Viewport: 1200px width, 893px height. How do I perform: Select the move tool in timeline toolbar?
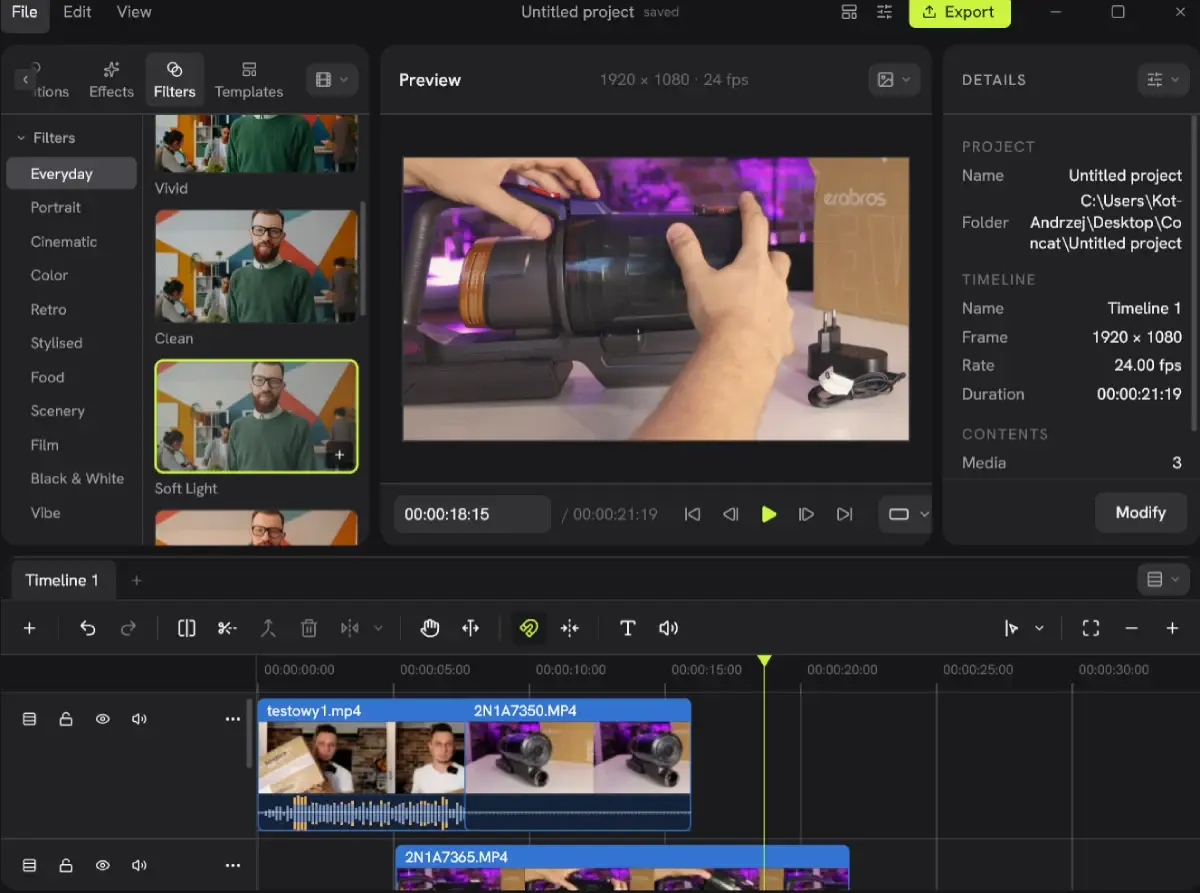[470, 628]
